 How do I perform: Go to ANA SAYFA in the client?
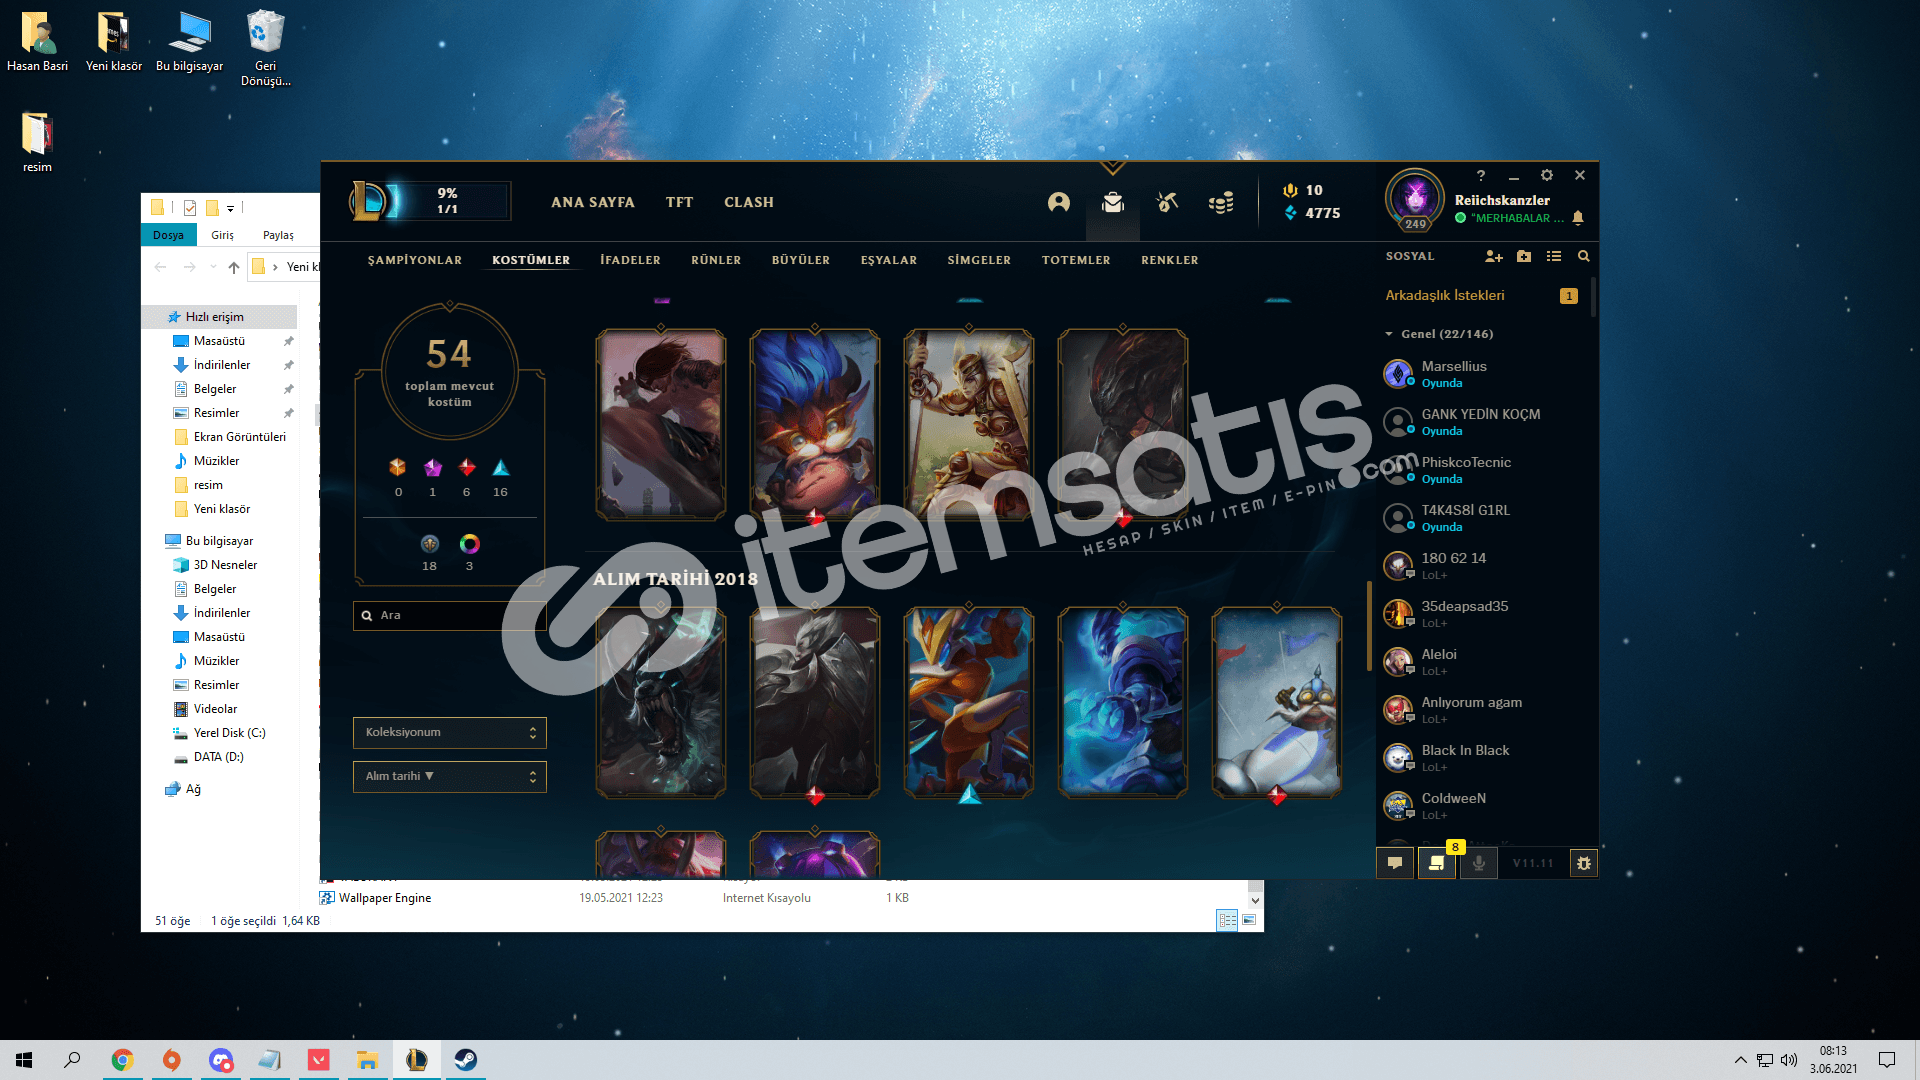pyautogui.click(x=593, y=202)
